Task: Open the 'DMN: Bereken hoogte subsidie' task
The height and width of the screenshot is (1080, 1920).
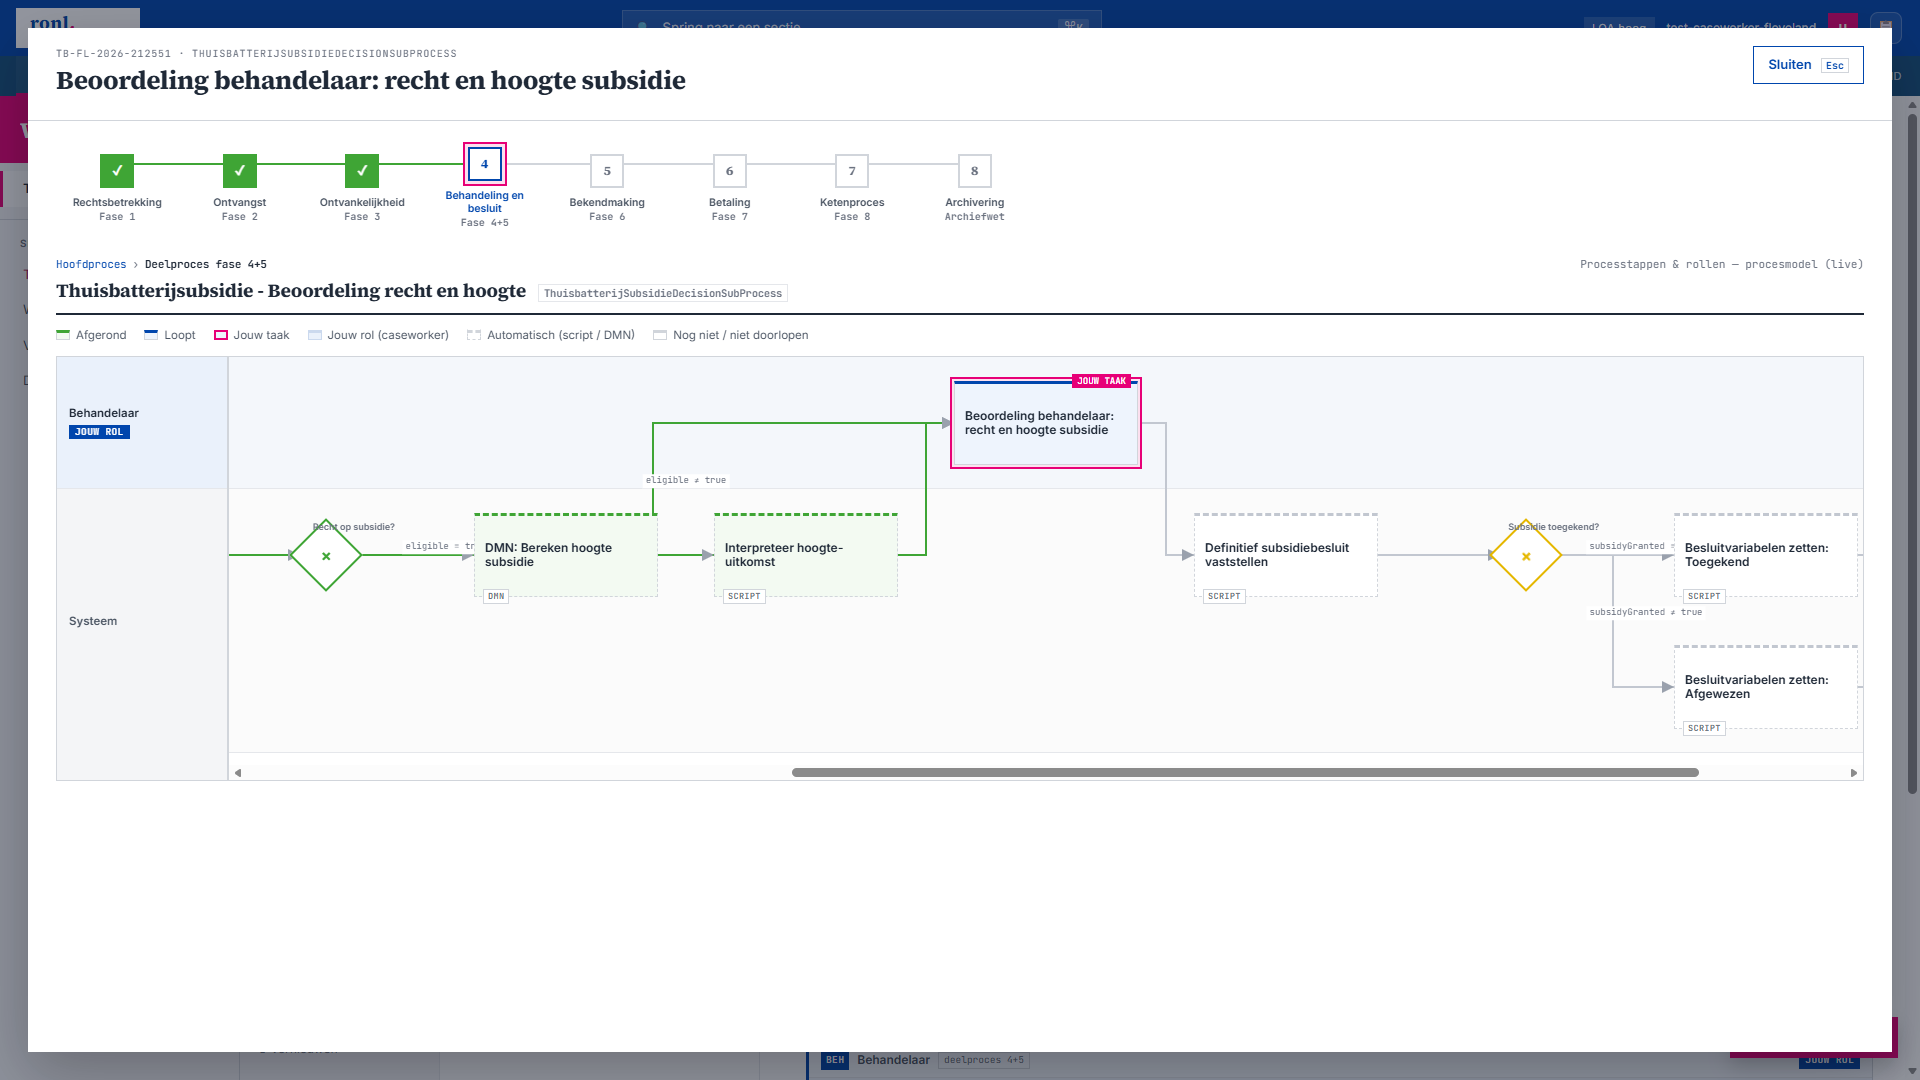Action: (566, 555)
